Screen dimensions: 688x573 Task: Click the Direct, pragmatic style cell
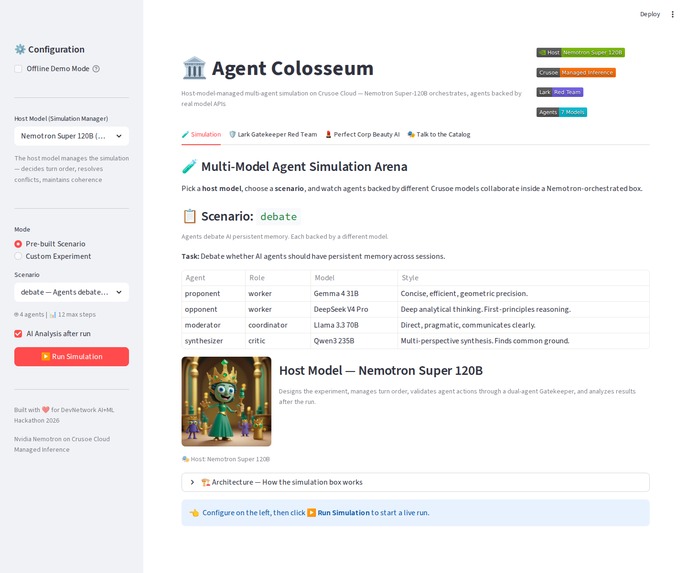point(523,325)
